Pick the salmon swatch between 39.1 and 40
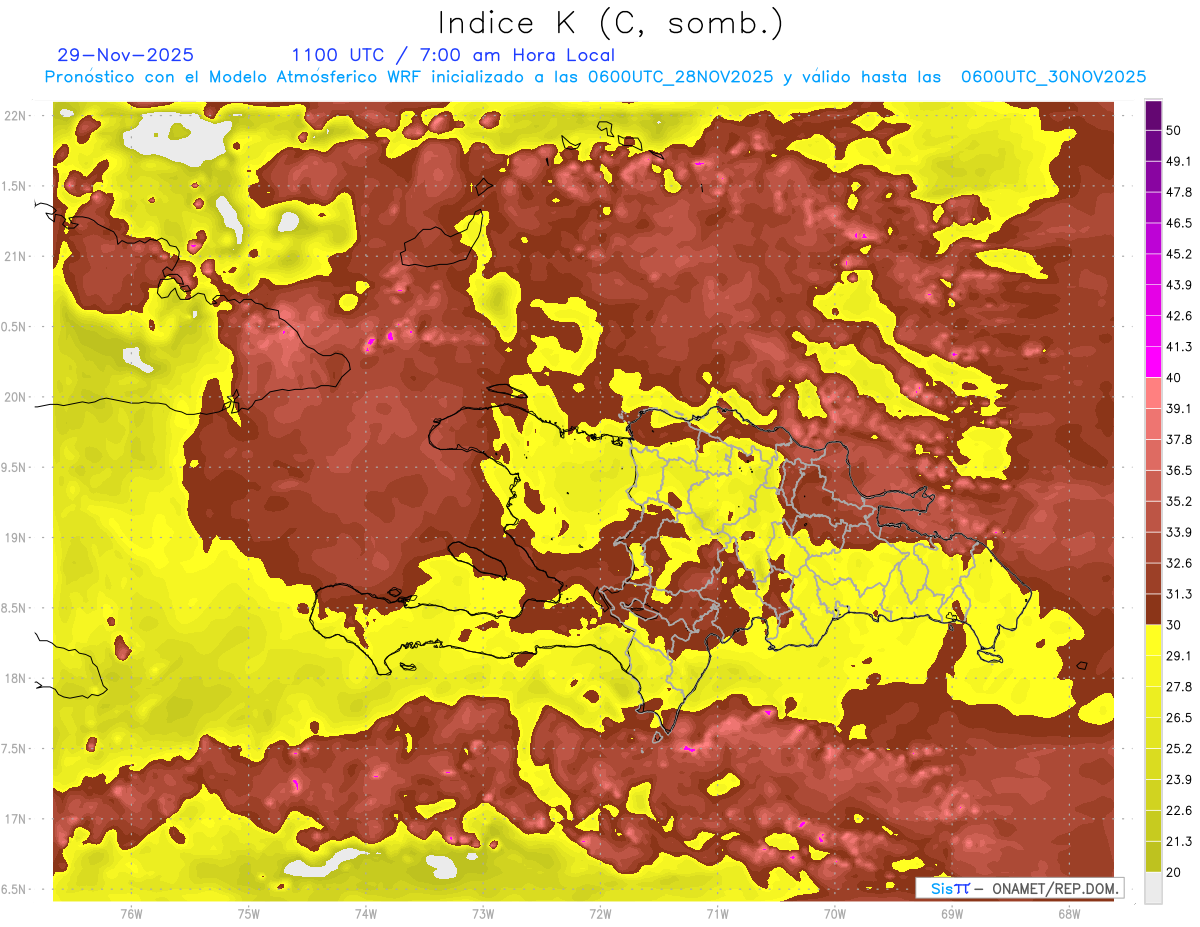The image size is (1200, 927). click(1153, 393)
